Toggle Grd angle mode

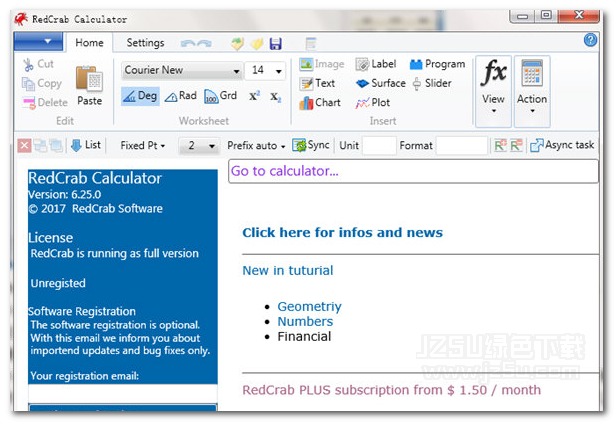(x=221, y=96)
